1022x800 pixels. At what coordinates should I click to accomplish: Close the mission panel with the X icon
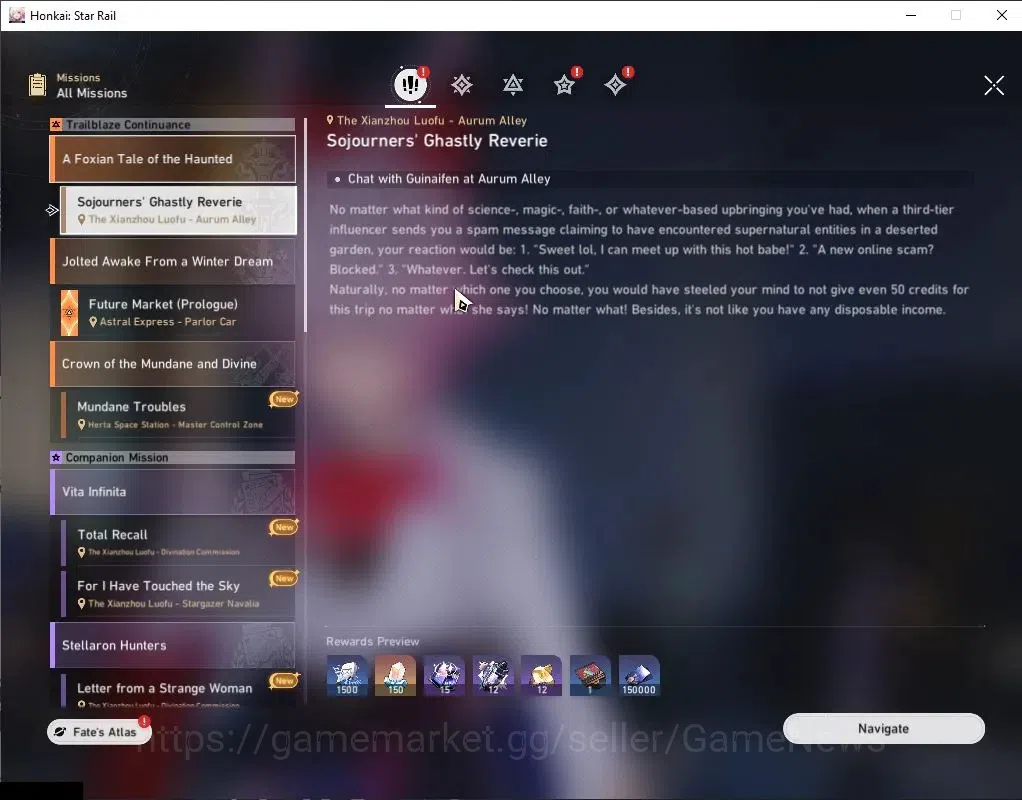(x=994, y=85)
